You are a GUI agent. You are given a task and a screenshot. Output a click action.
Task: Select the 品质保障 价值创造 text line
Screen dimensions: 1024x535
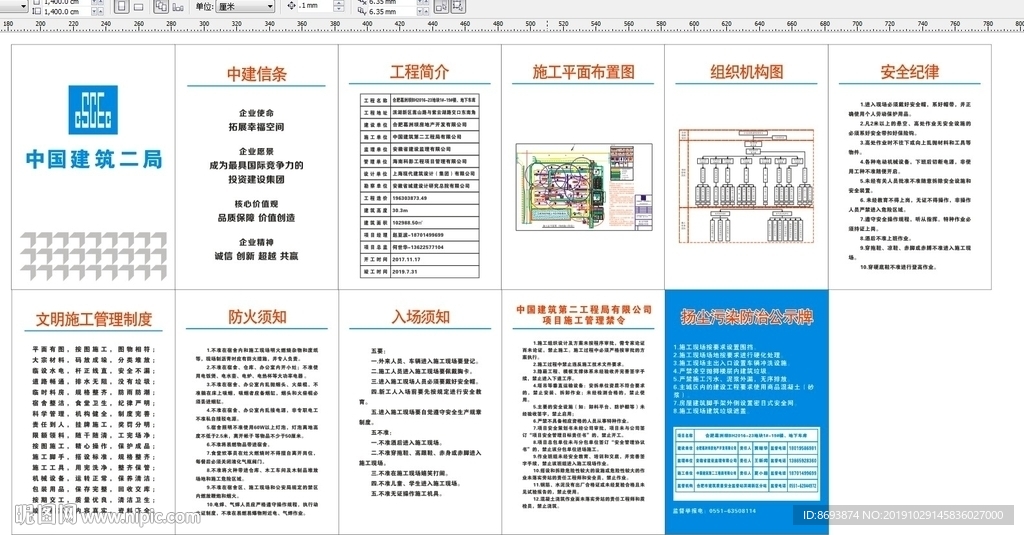(x=257, y=218)
